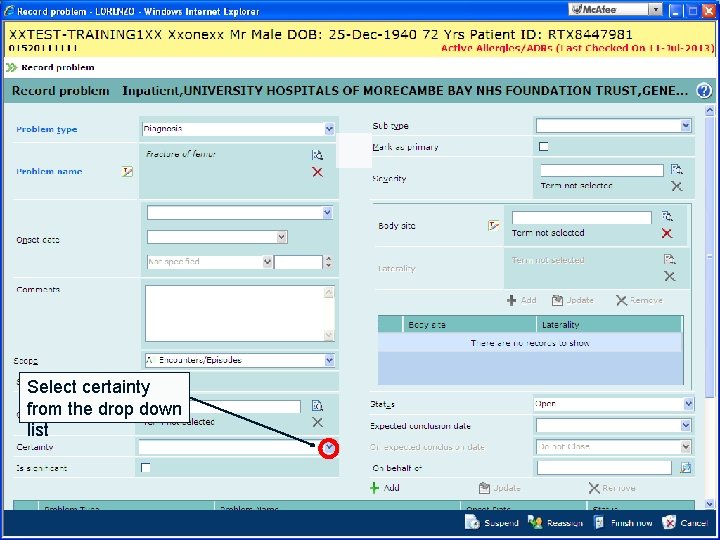The width and height of the screenshot is (720, 540).
Task: Mark as primary checkbox
Action: point(543,146)
